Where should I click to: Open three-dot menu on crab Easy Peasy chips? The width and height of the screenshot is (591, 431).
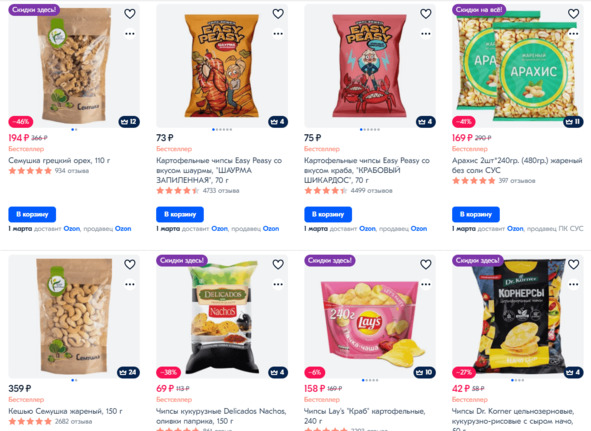point(426,34)
